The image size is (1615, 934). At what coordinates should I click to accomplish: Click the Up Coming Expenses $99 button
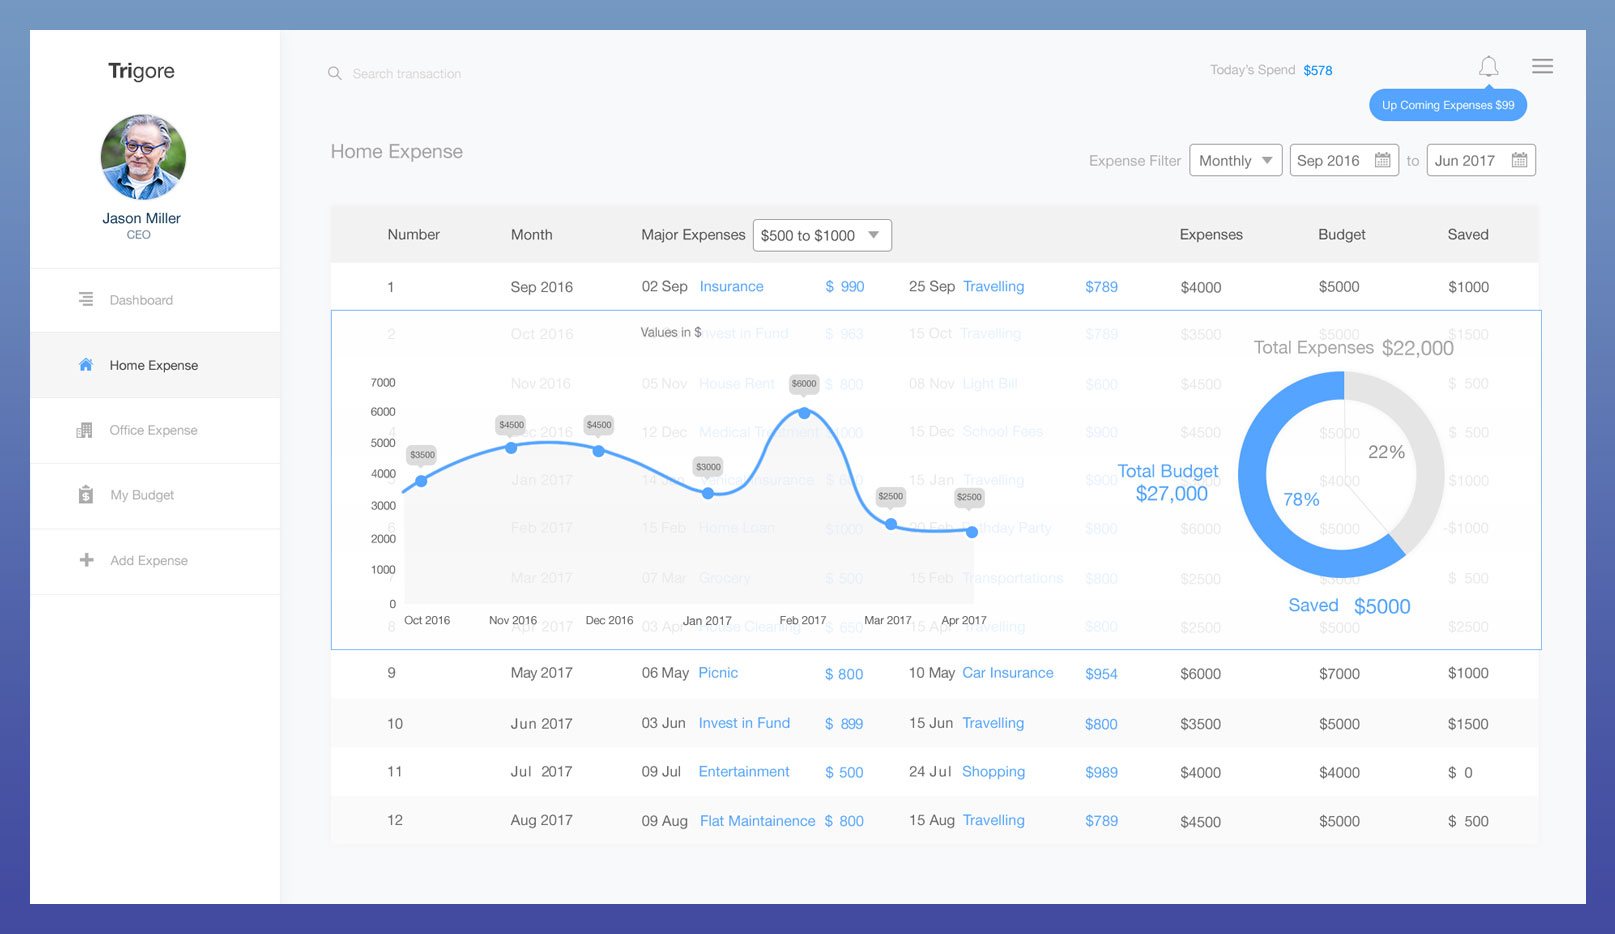coord(1447,105)
